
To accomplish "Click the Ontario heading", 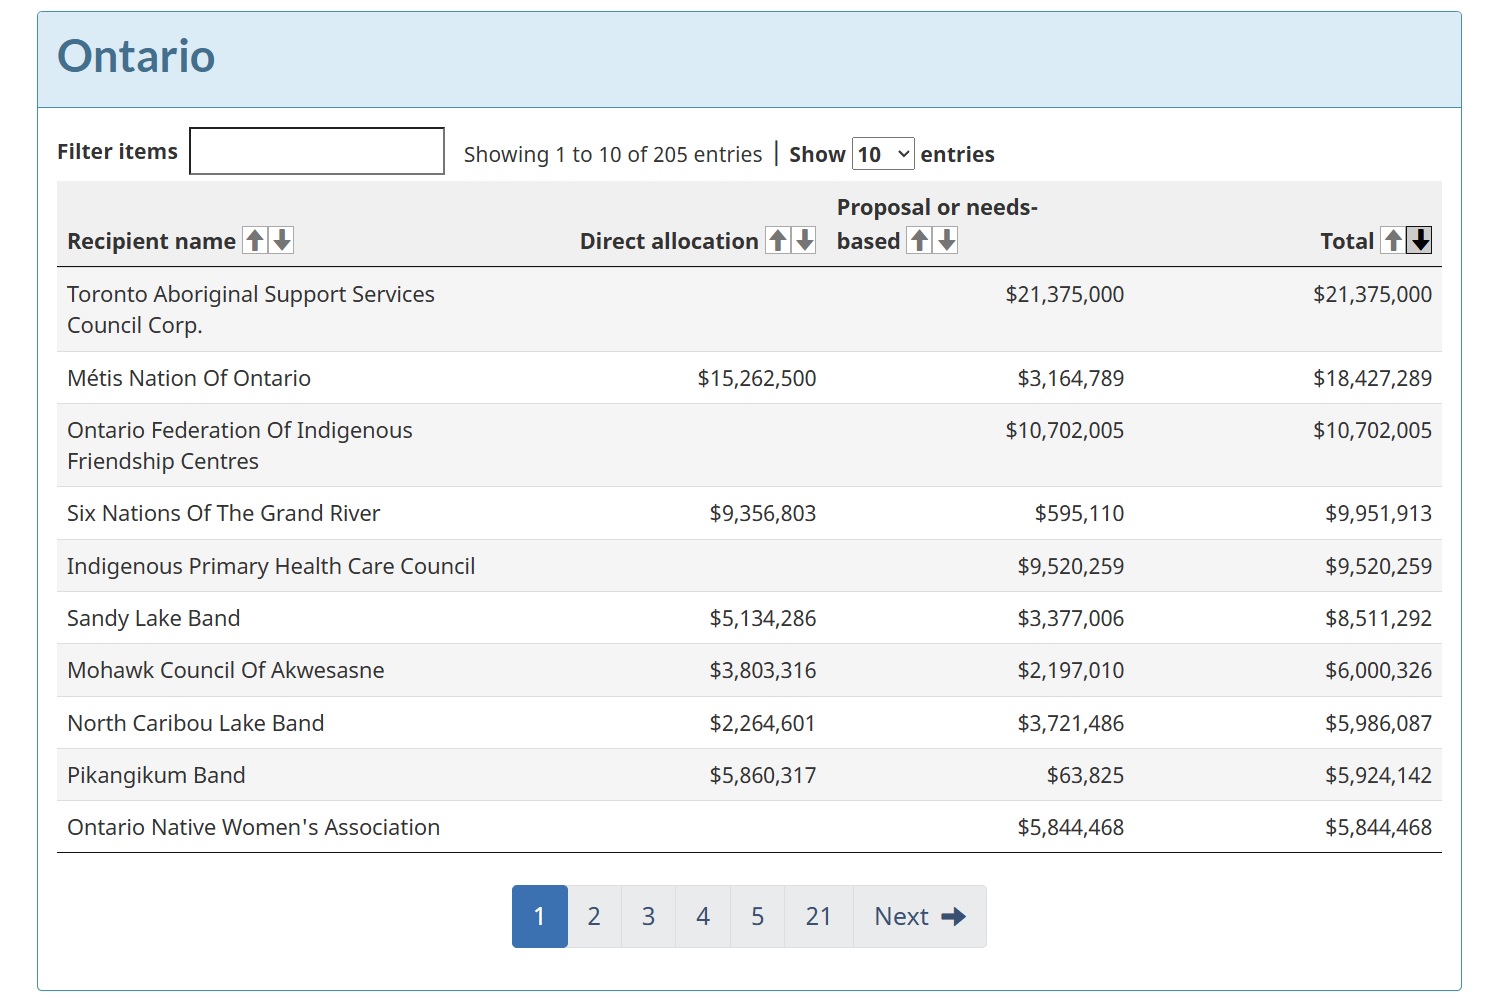I will click(x=136, y=56).
